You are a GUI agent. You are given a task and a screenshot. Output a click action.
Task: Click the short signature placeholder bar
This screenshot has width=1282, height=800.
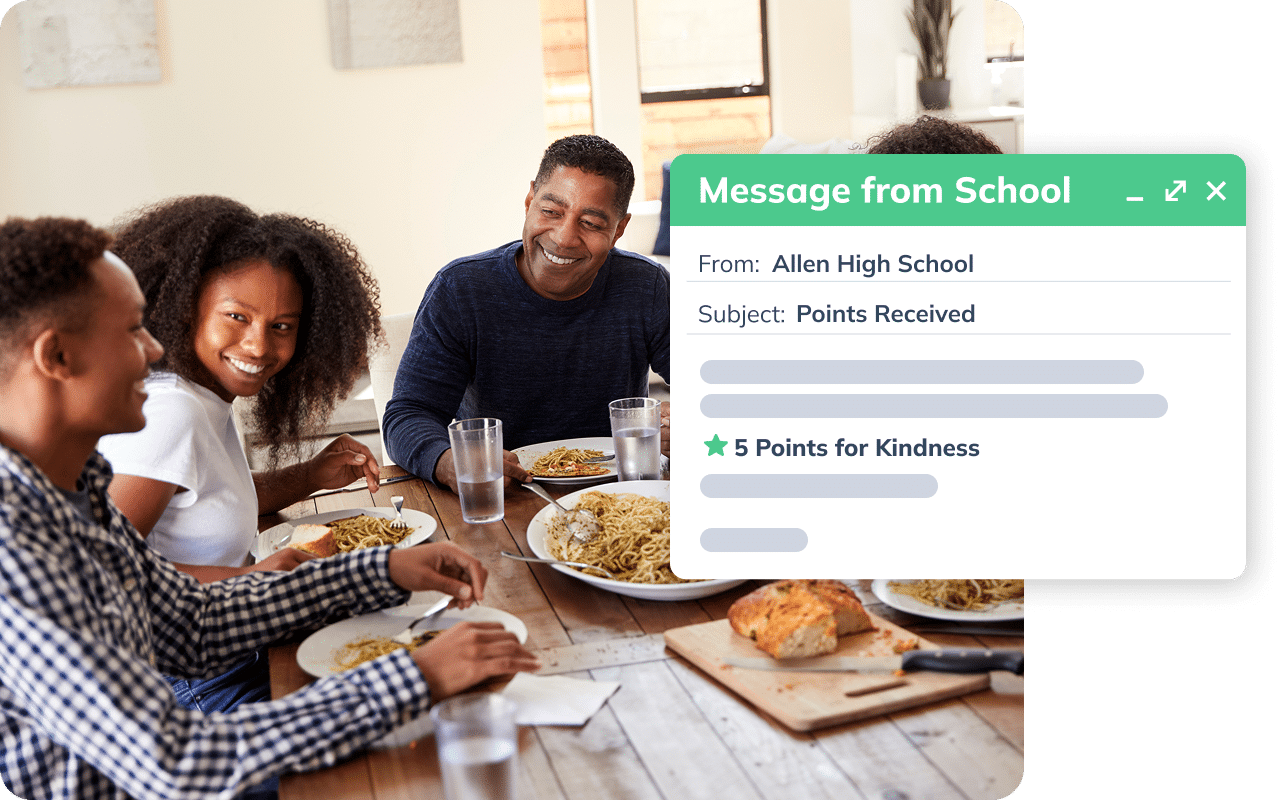point(754,540)
